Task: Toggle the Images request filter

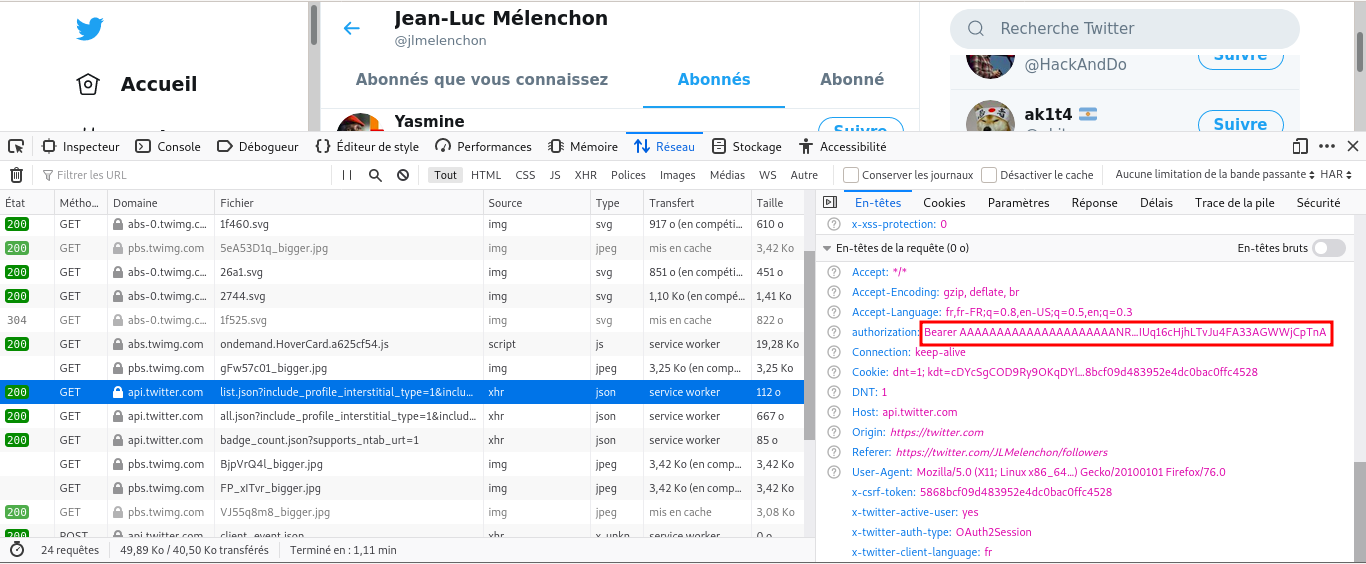Action: (x=678, y=175)
